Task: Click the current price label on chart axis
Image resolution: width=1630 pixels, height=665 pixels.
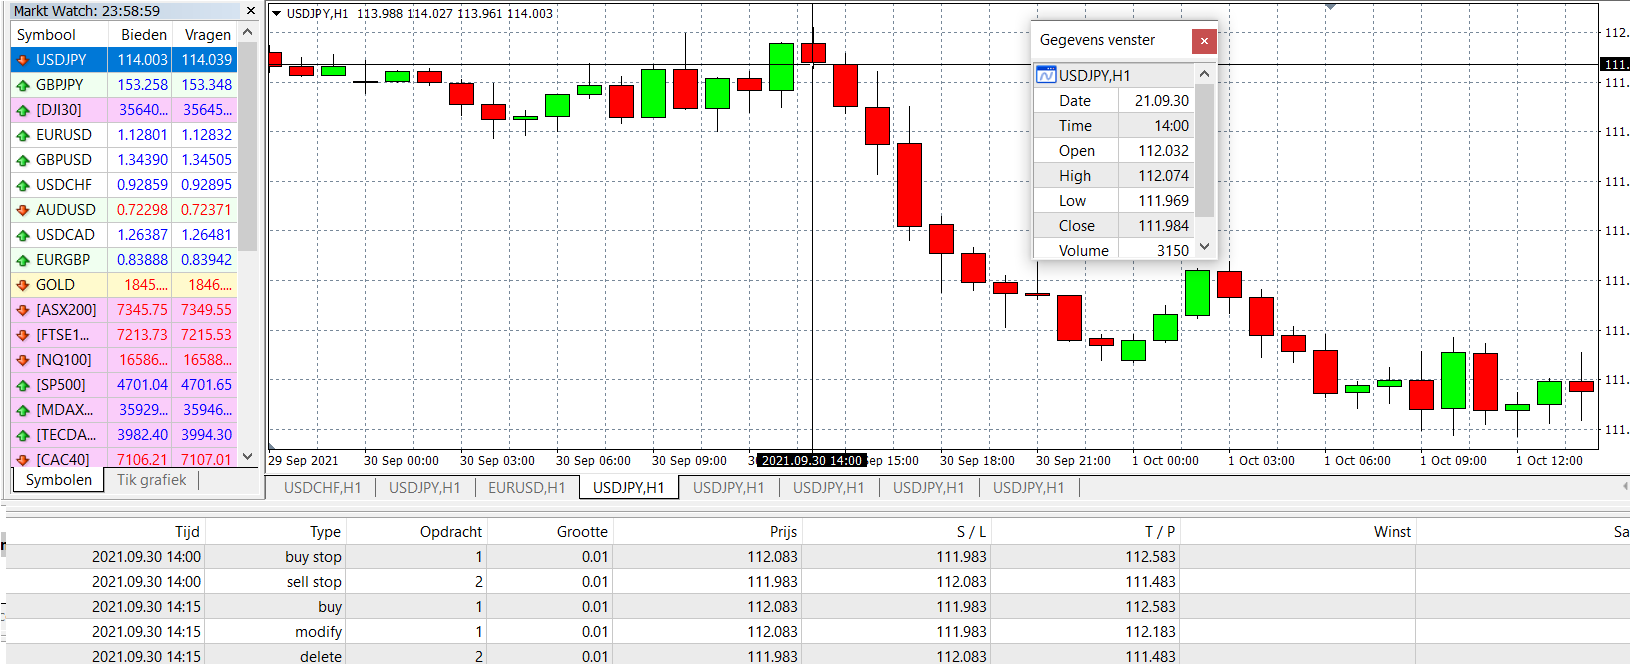Action: 1615,64
